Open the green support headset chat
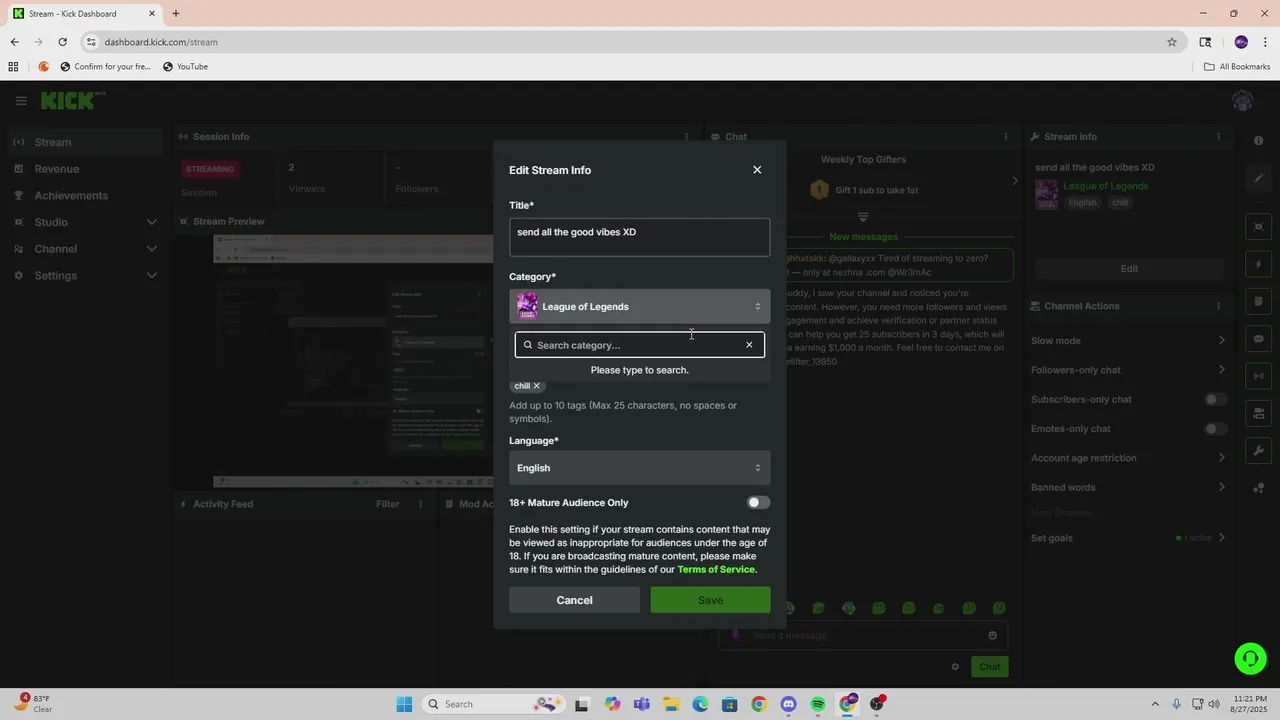Screen dimensions: 1280x720 (x=1250, y=658)
